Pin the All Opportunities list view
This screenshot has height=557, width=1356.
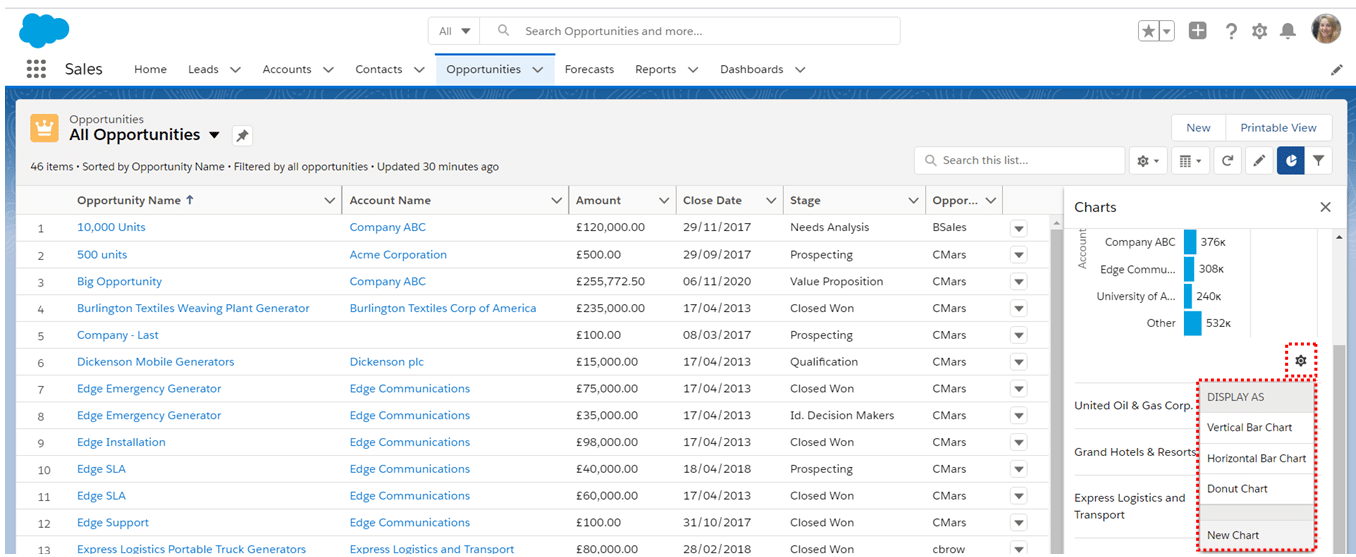coord(242,136)
